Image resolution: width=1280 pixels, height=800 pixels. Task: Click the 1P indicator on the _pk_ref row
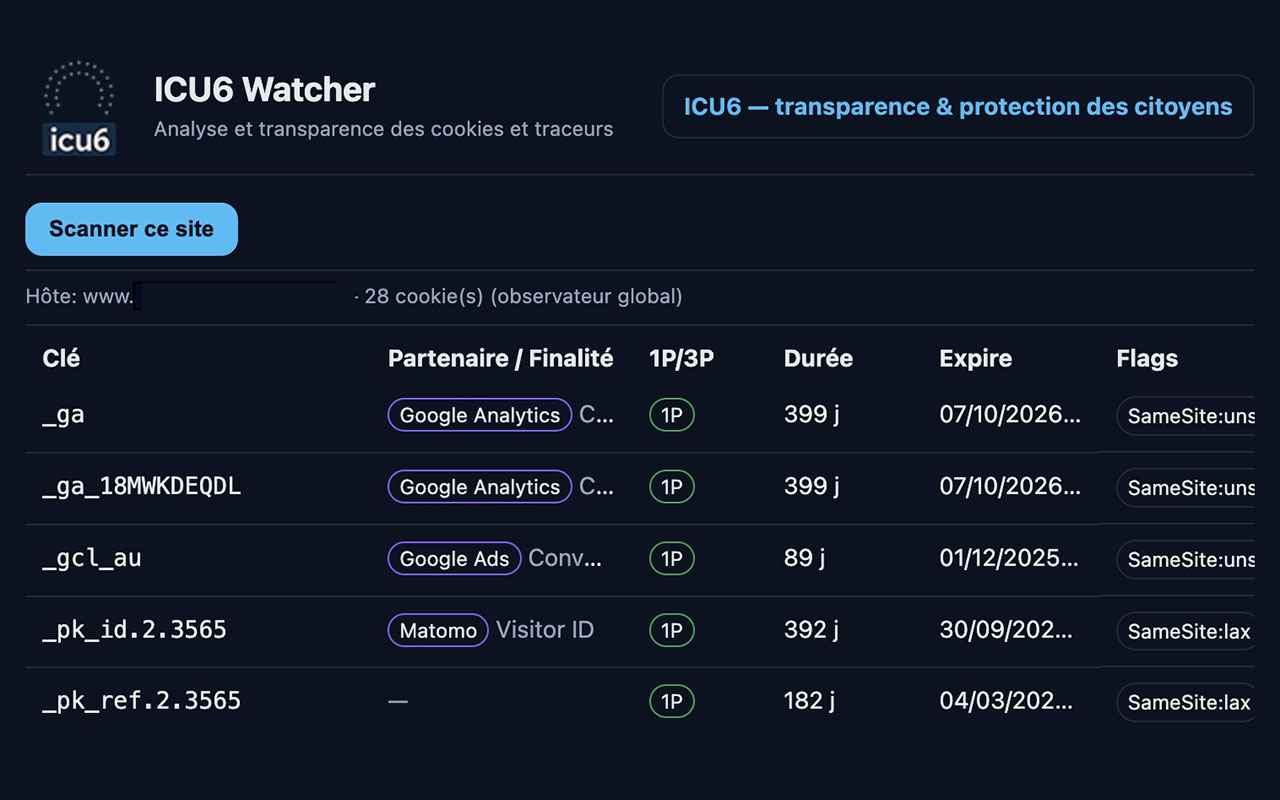671,701
